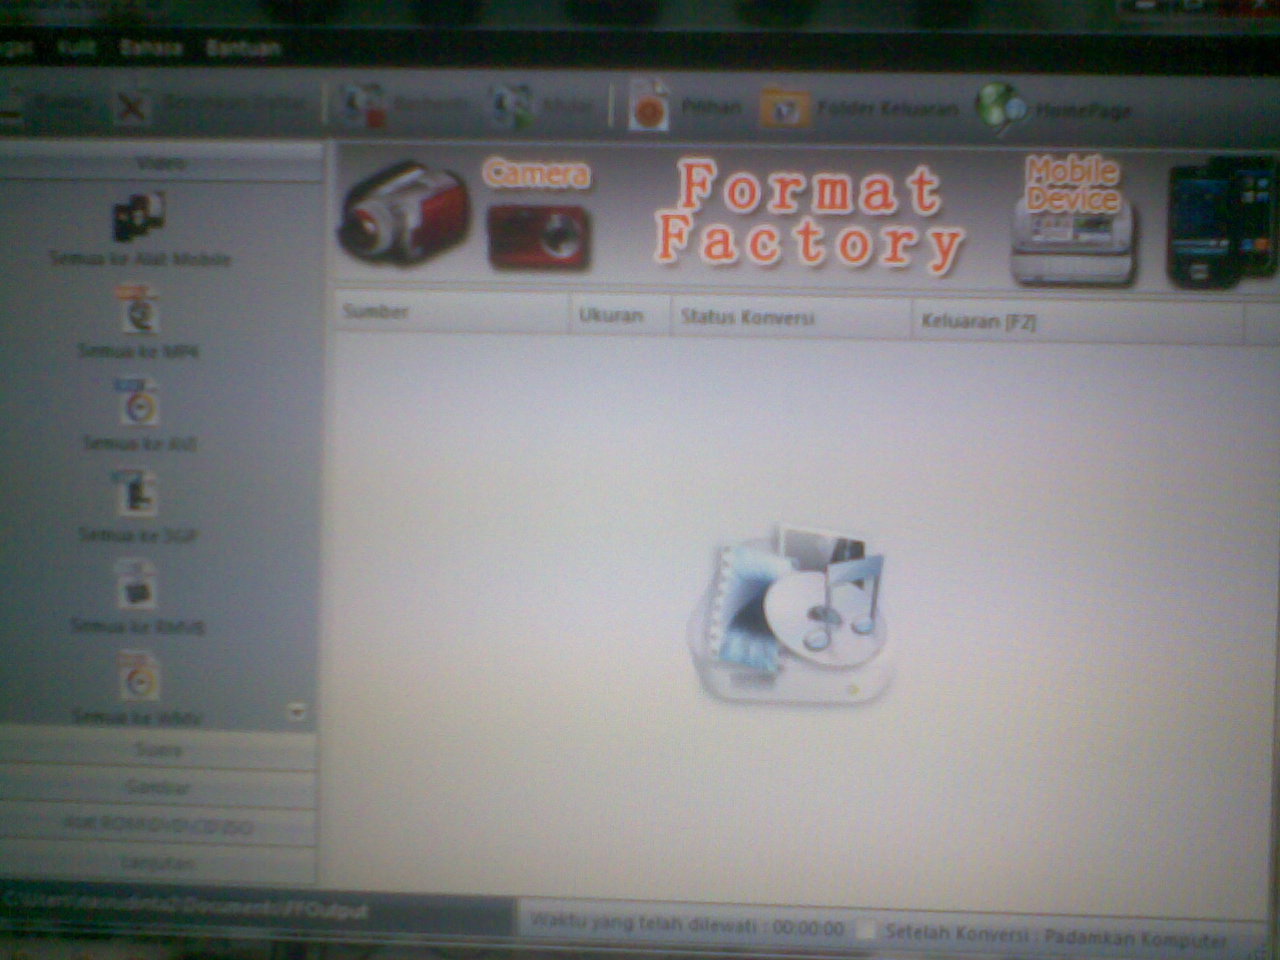Open the ROM DVD\CD\ISO section
The width and height of the screenshot is (1280, 960).
[x=158, y=825]
